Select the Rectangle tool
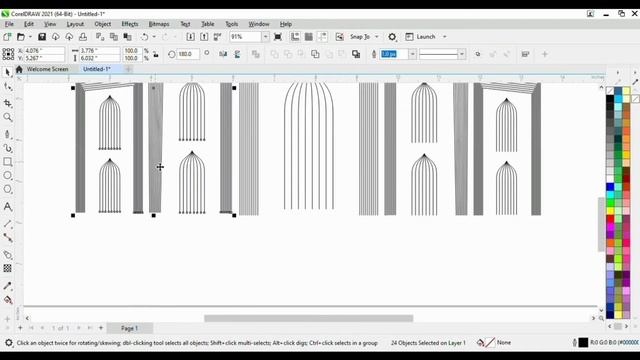This screenshot has width=640, height=360. pos(7,162)
